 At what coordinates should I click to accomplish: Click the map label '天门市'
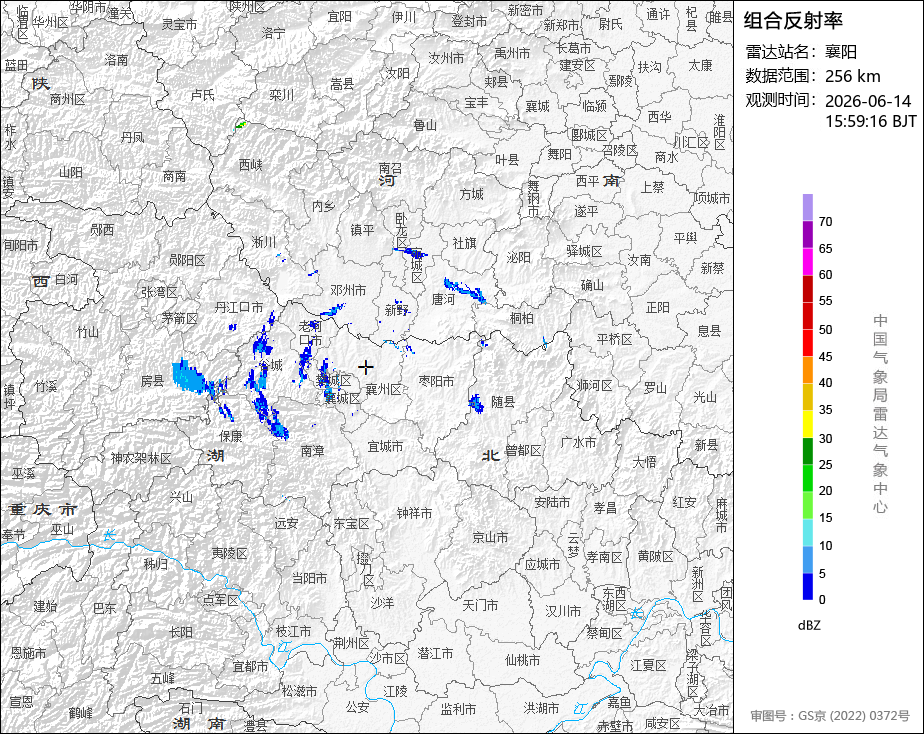[480, 605]
